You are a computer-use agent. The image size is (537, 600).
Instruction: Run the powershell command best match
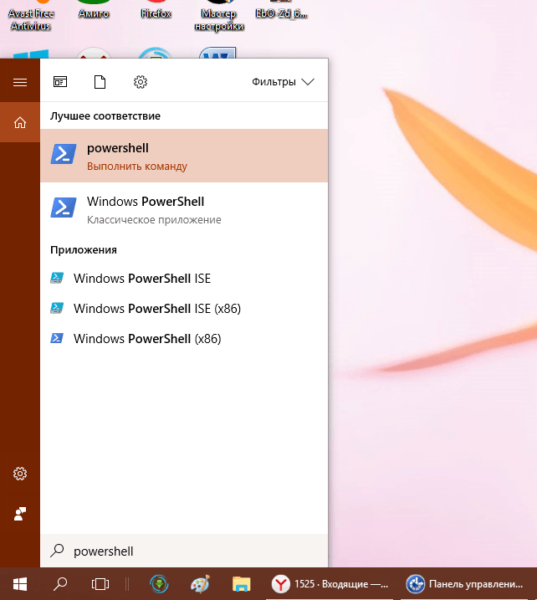pyautogui.click(x=184, y=156)
